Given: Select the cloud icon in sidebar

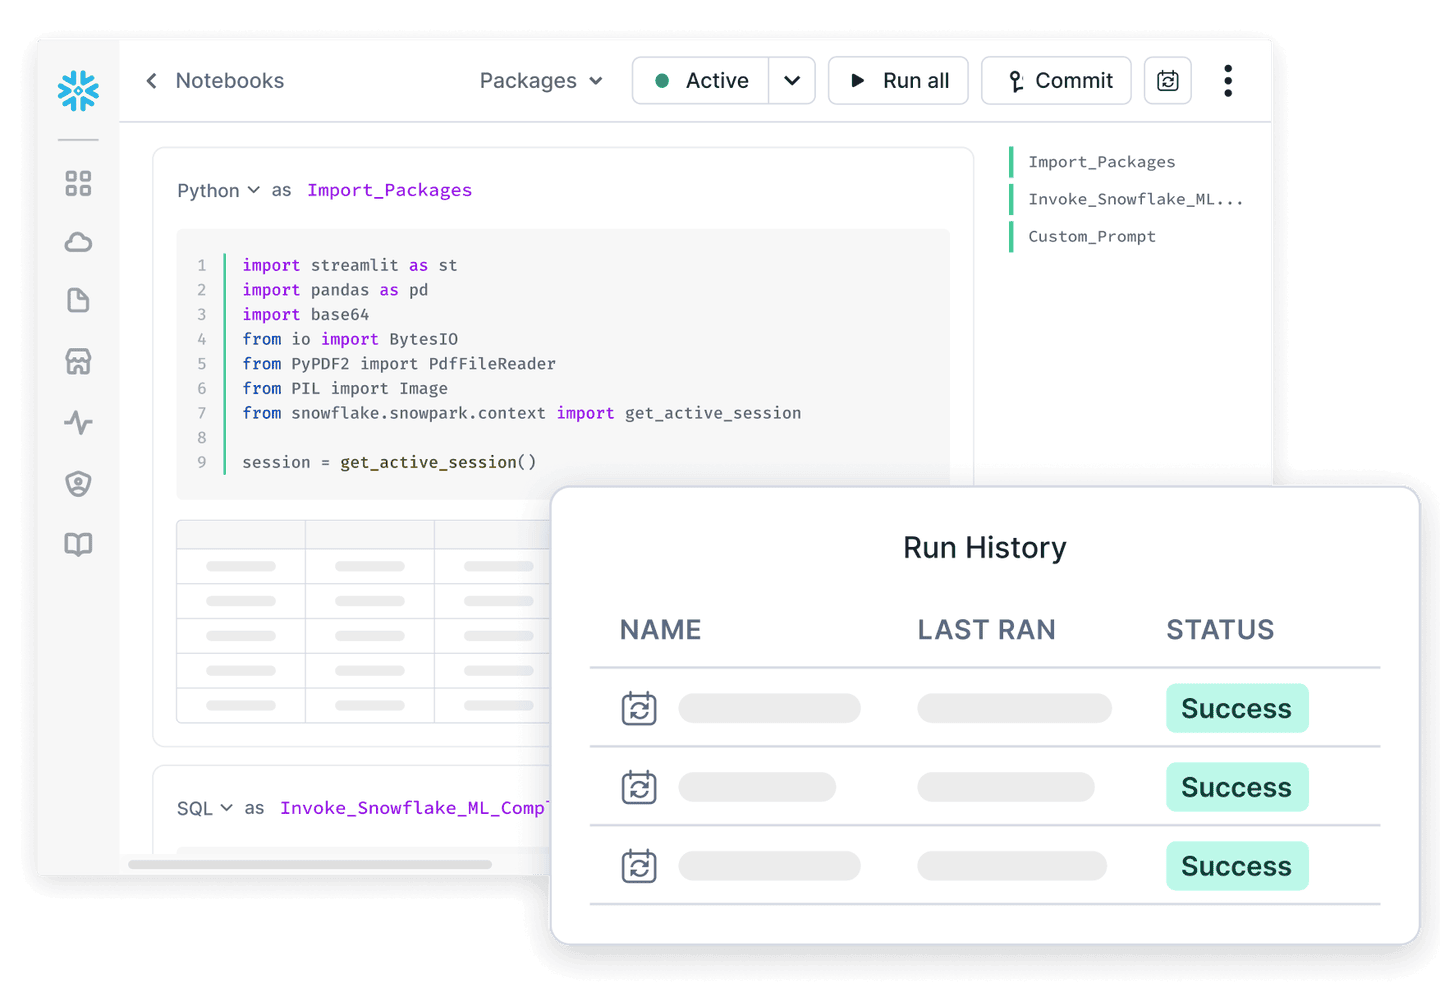Looking at the screenshot, I should pos(78,243).
